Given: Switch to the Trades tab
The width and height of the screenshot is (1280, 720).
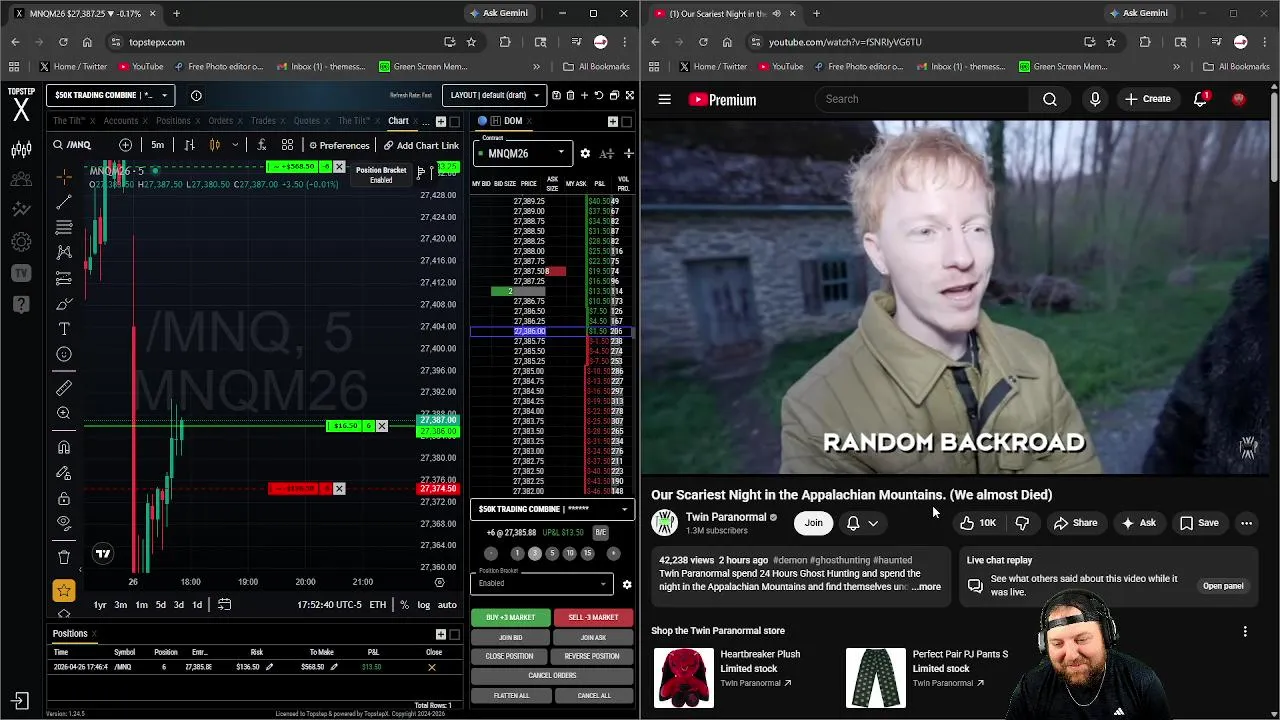Looking at the screenshot, I should point(263,120).
